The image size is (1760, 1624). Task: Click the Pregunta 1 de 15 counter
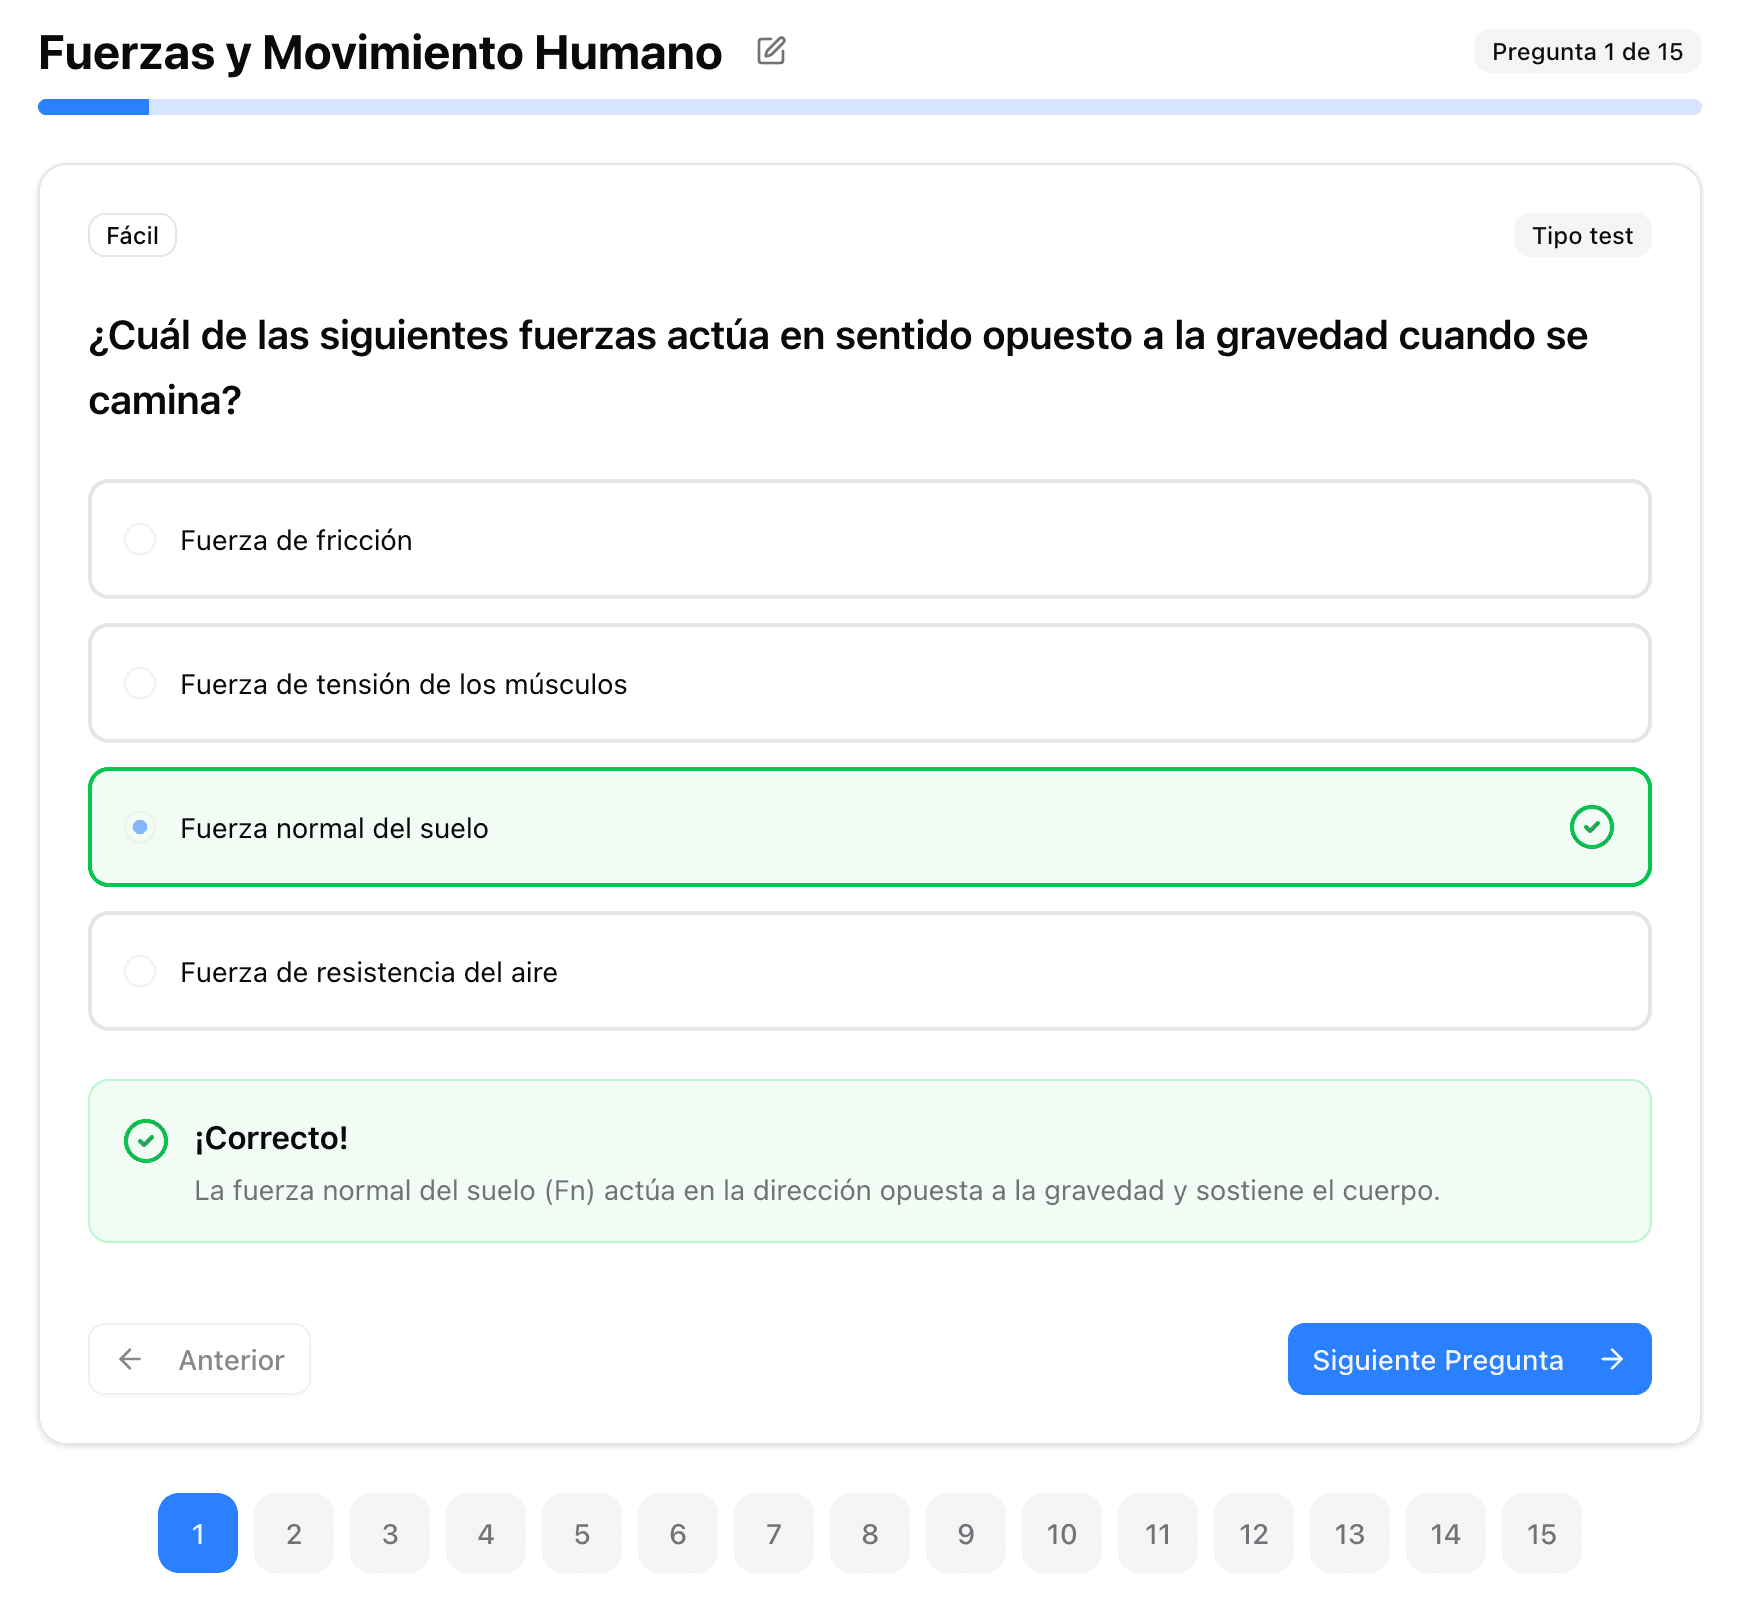tap(1586, 51)
